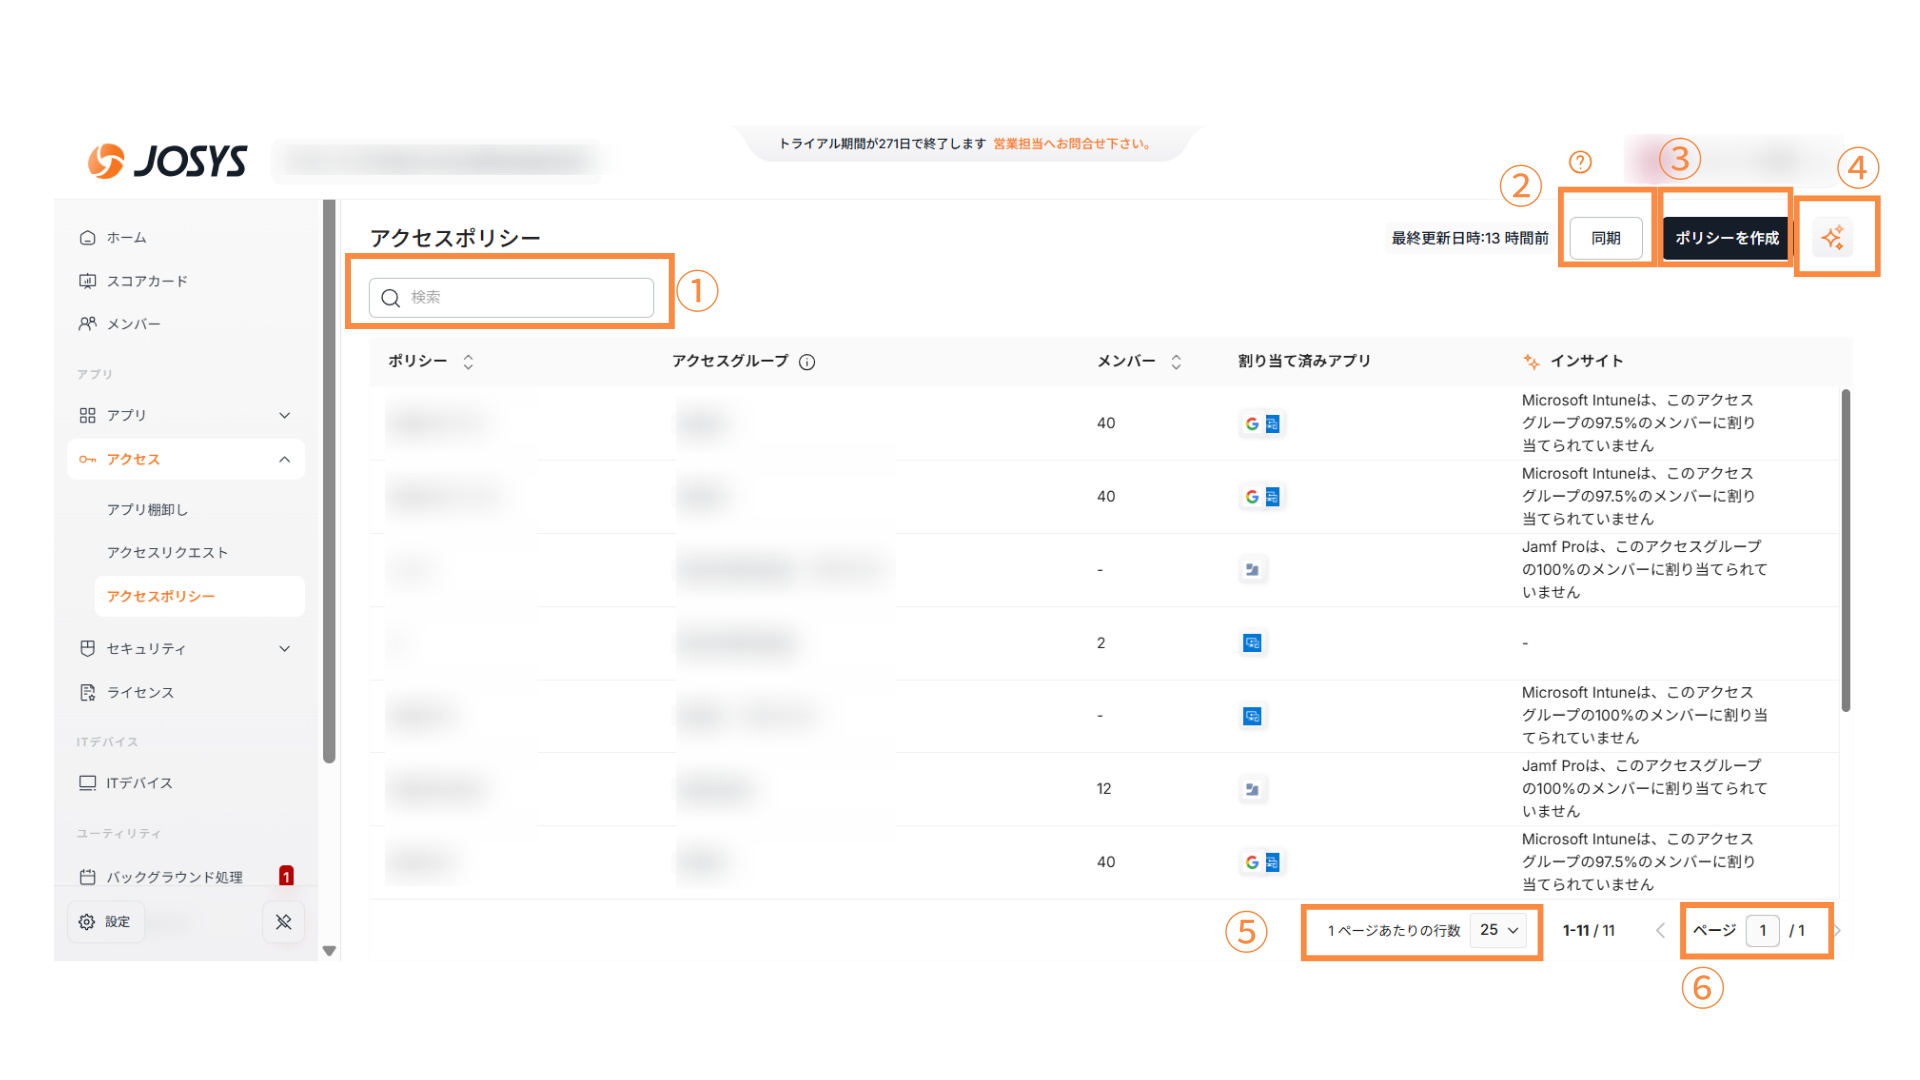Expand the アプリ sidebar menu
Image resolution: width=1920 pixels, height=1080 pixels.
click(284, 415)
